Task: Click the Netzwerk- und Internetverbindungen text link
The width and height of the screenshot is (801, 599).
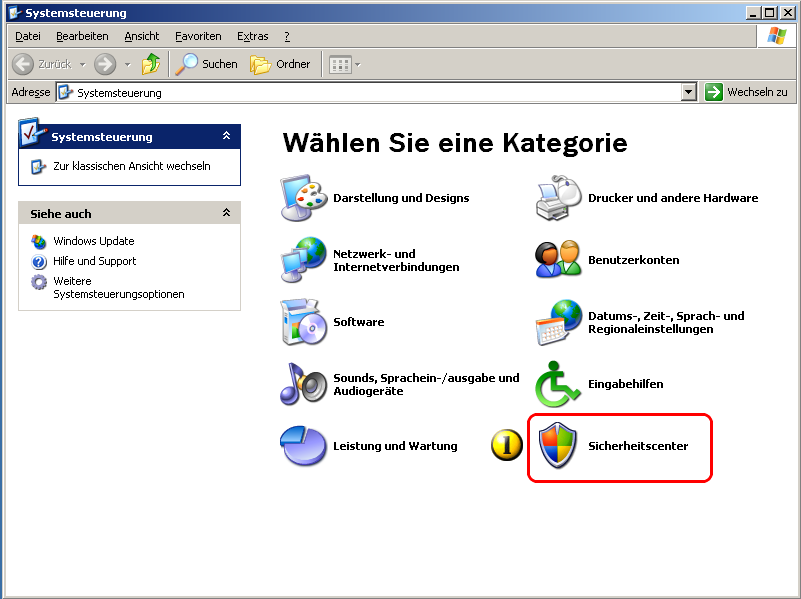Action: (396, 260)
